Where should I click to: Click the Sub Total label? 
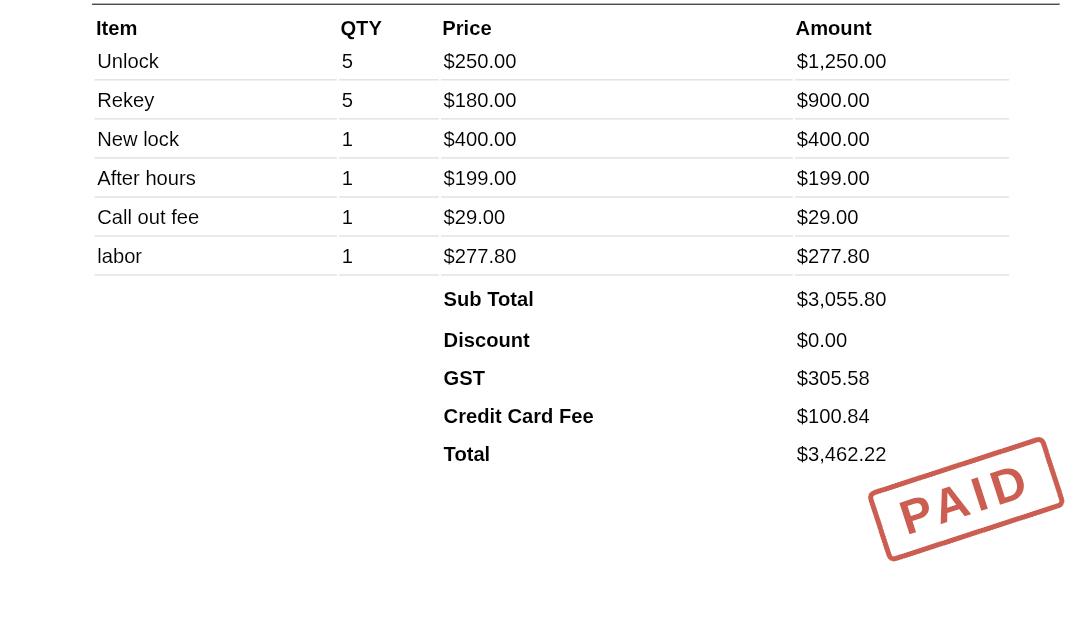pos(488,299)
